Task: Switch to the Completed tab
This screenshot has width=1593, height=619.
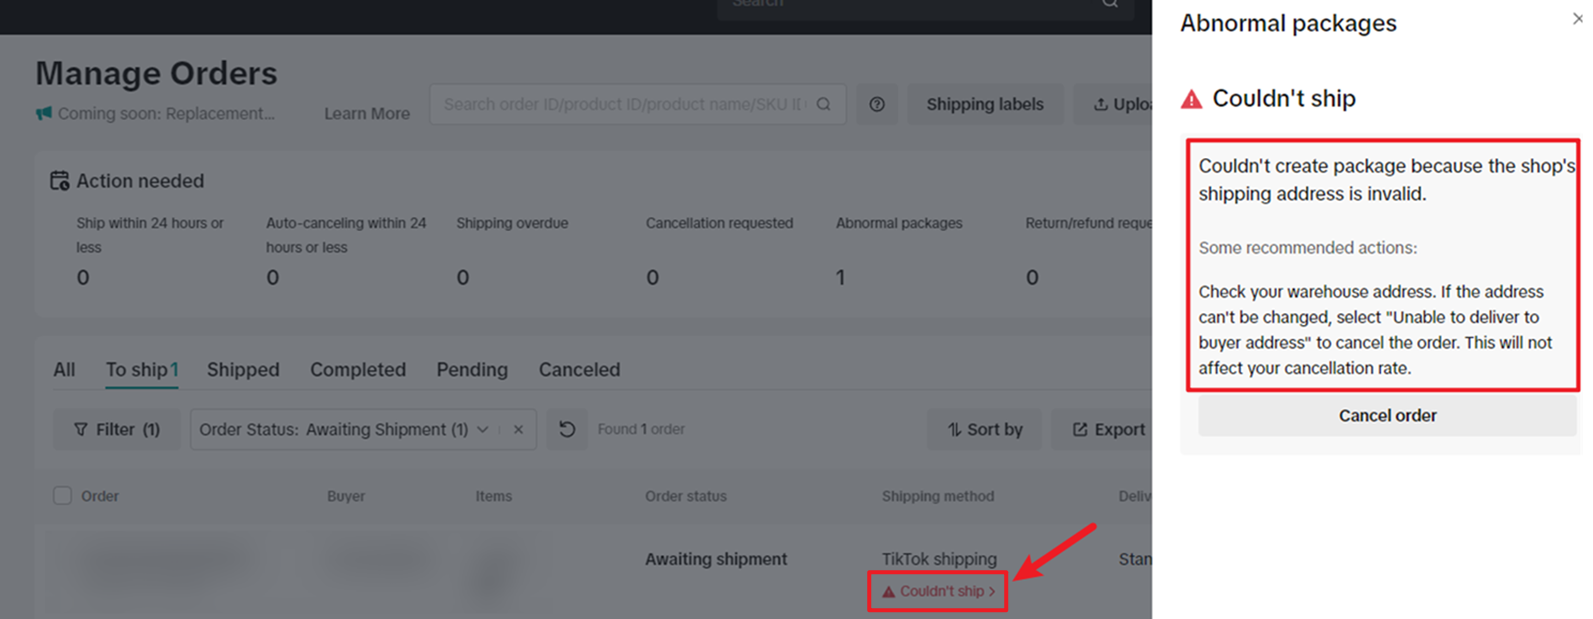Action: (358, 369)
